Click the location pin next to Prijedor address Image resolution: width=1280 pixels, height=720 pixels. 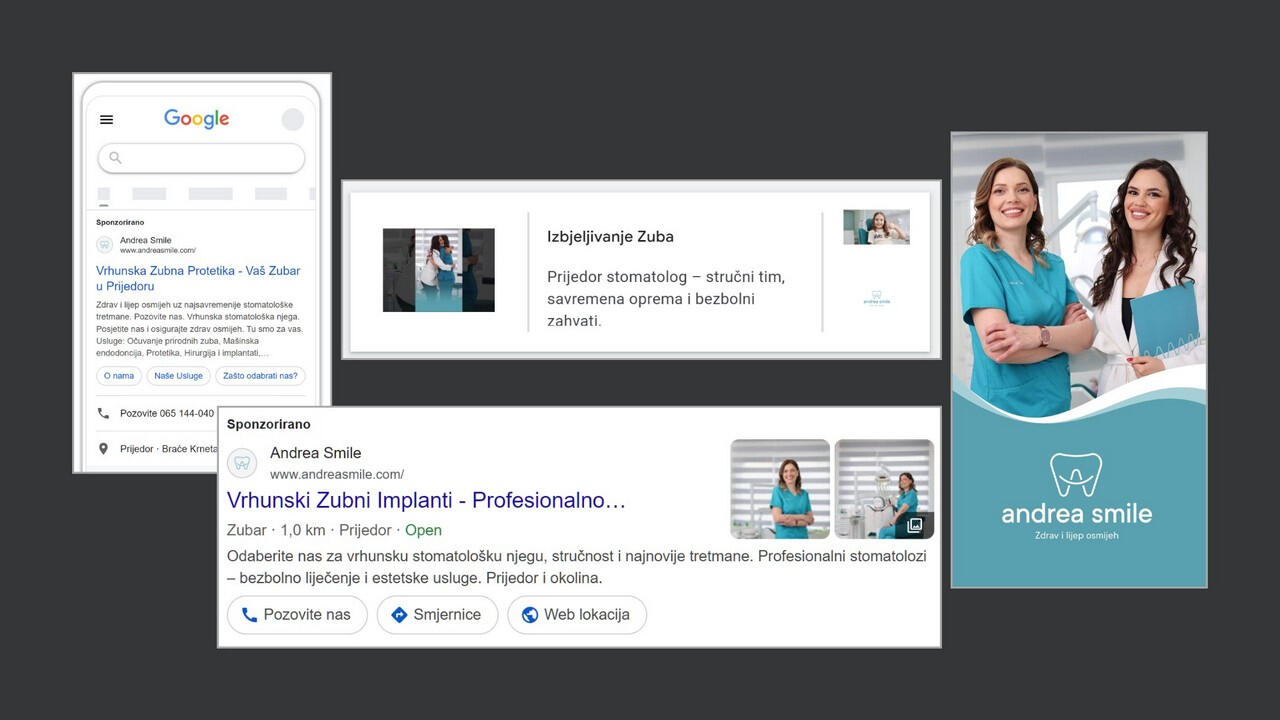click(x=103, y=449)
